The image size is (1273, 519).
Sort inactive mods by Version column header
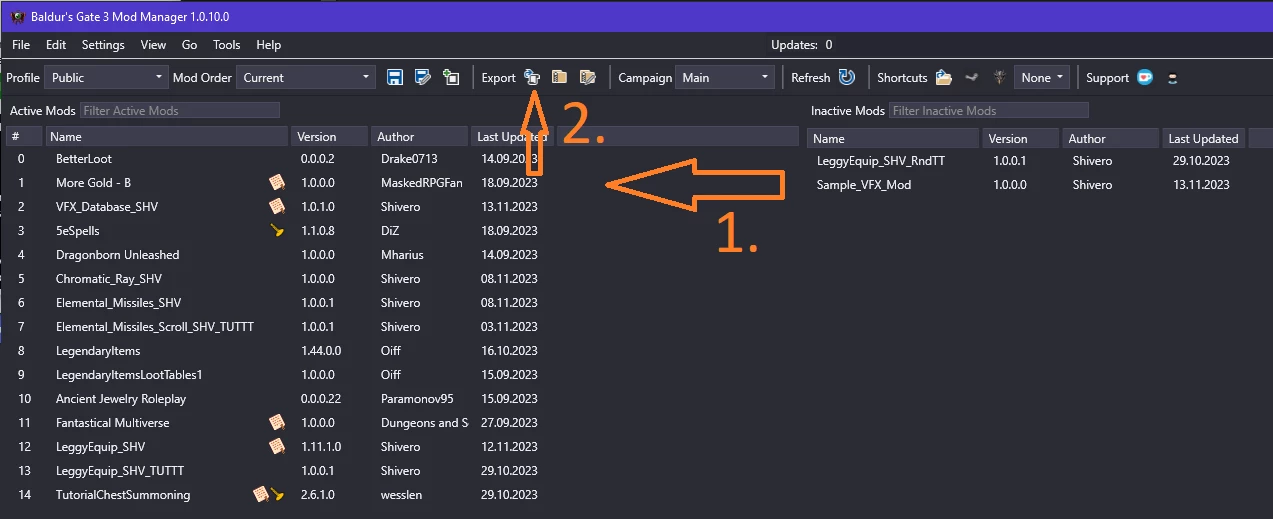tap(1020, 139)
